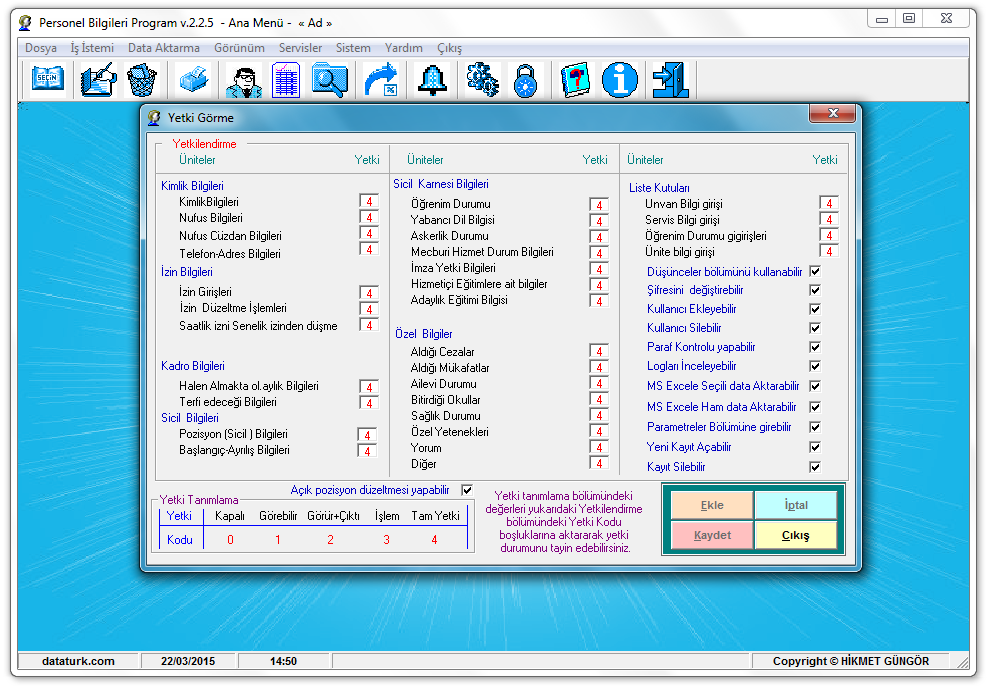Click the Adaylık Eğitimi Bilgisi yetki field

pyautogui.click(x=599, y=301)
